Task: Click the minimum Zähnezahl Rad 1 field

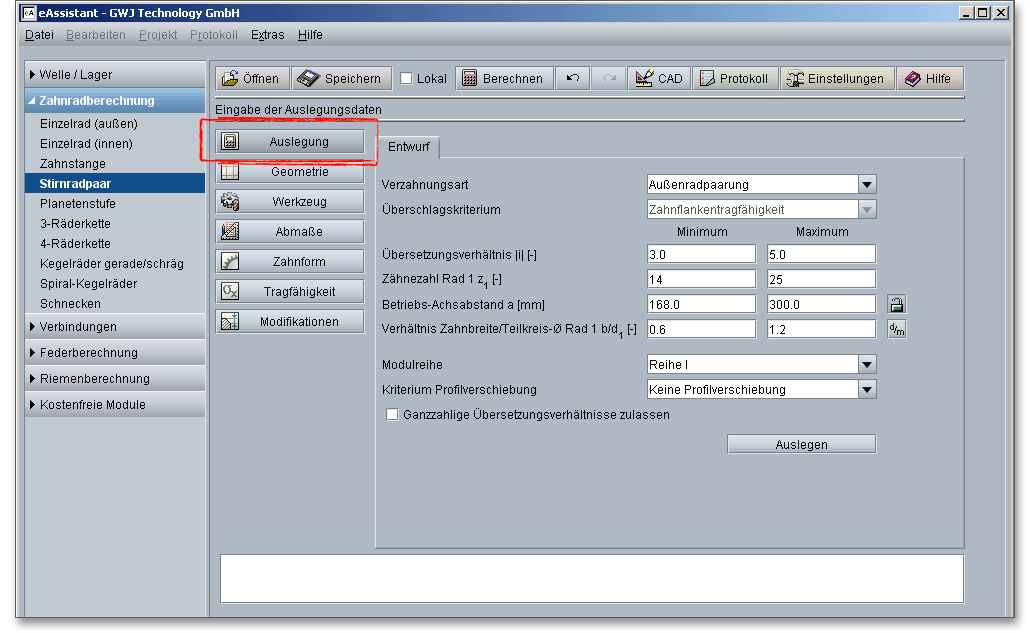Action: (701, 279)
